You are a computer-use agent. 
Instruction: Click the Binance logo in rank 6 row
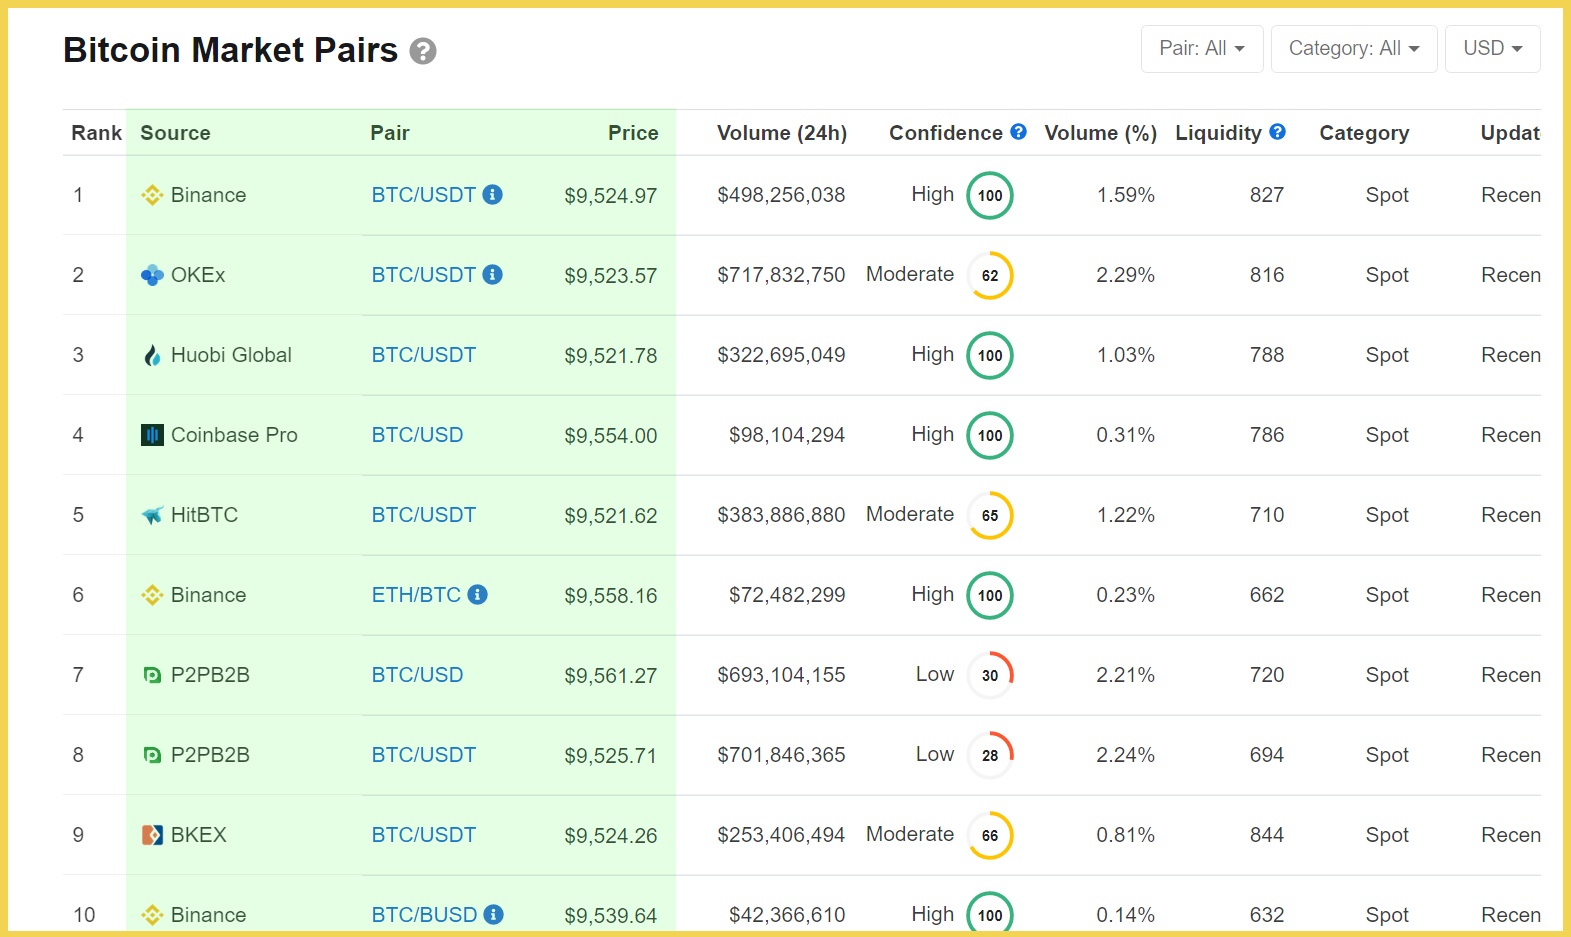point(152,595)
